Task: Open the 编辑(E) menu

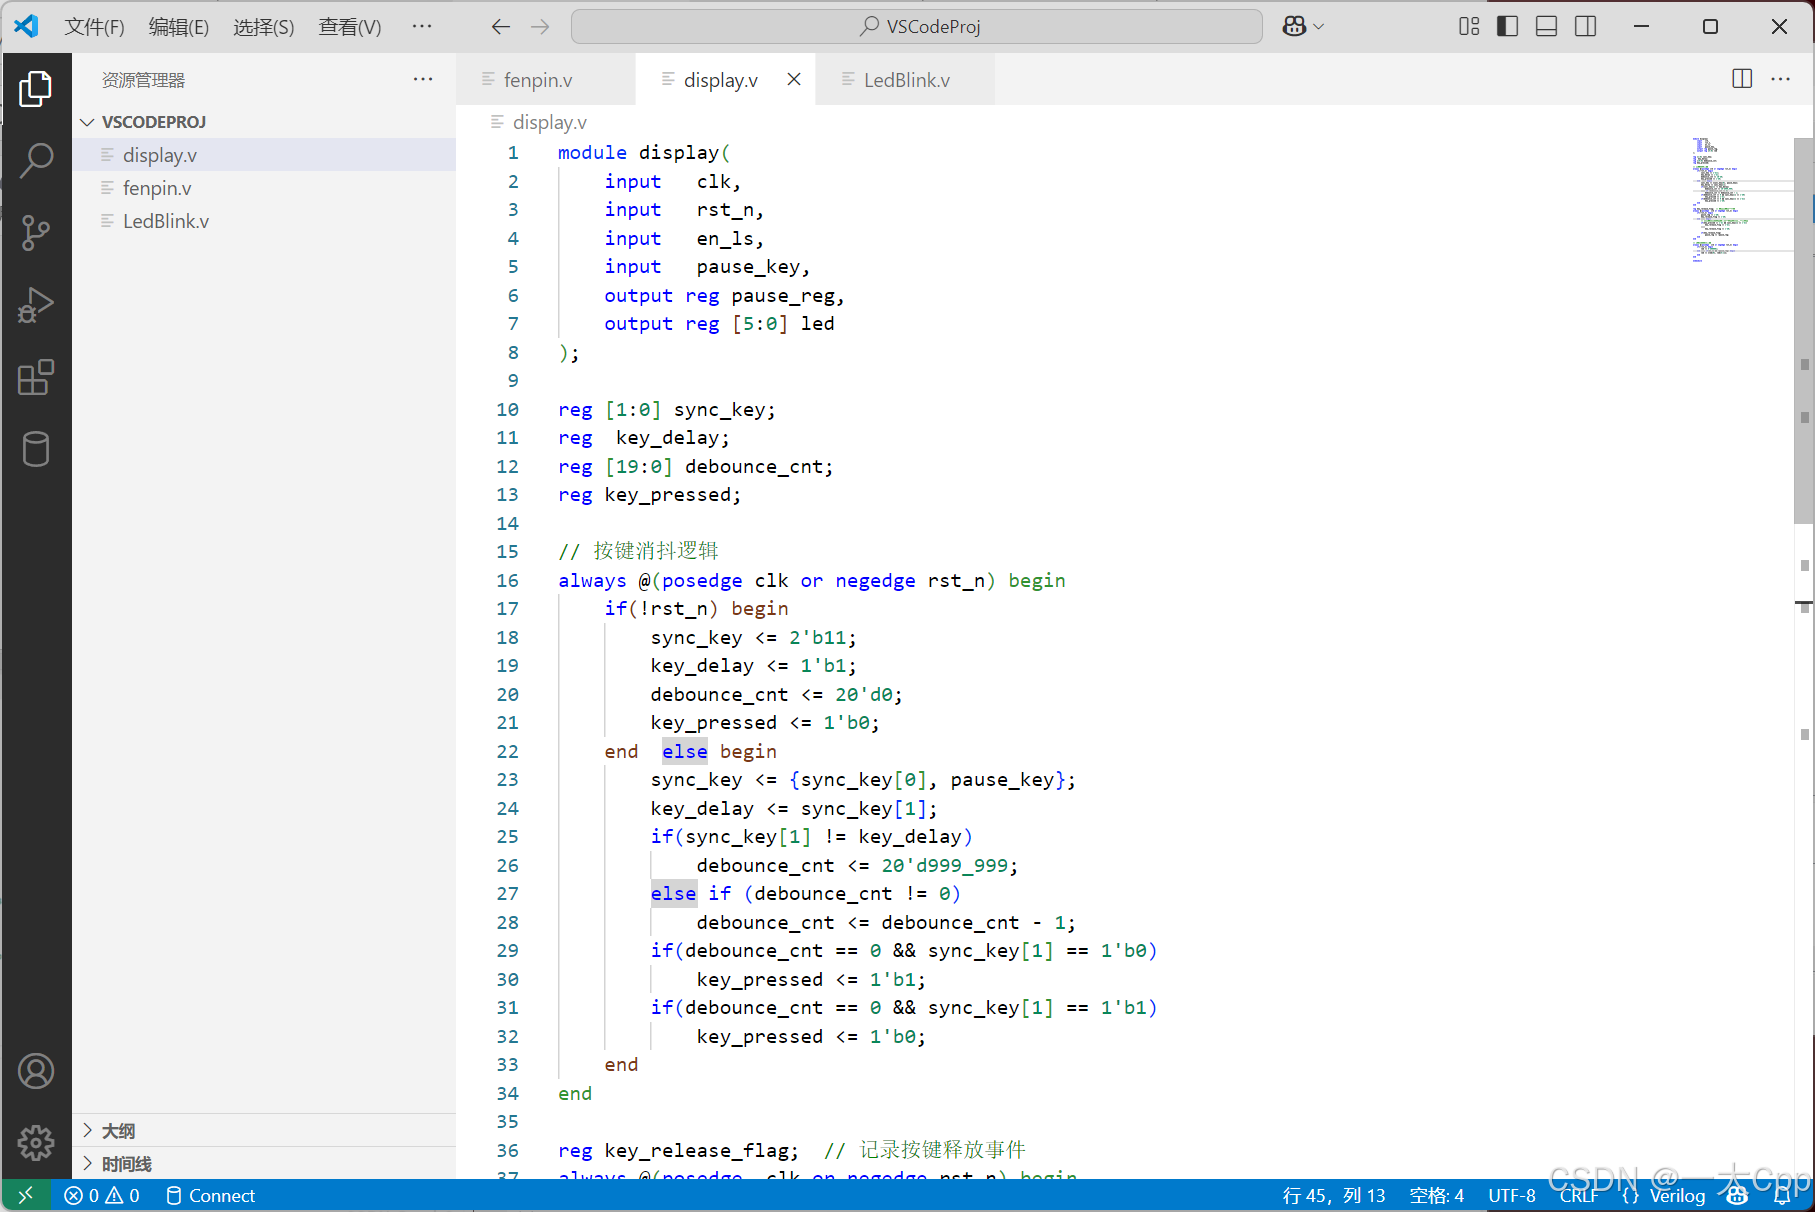Action: (179, 27)
